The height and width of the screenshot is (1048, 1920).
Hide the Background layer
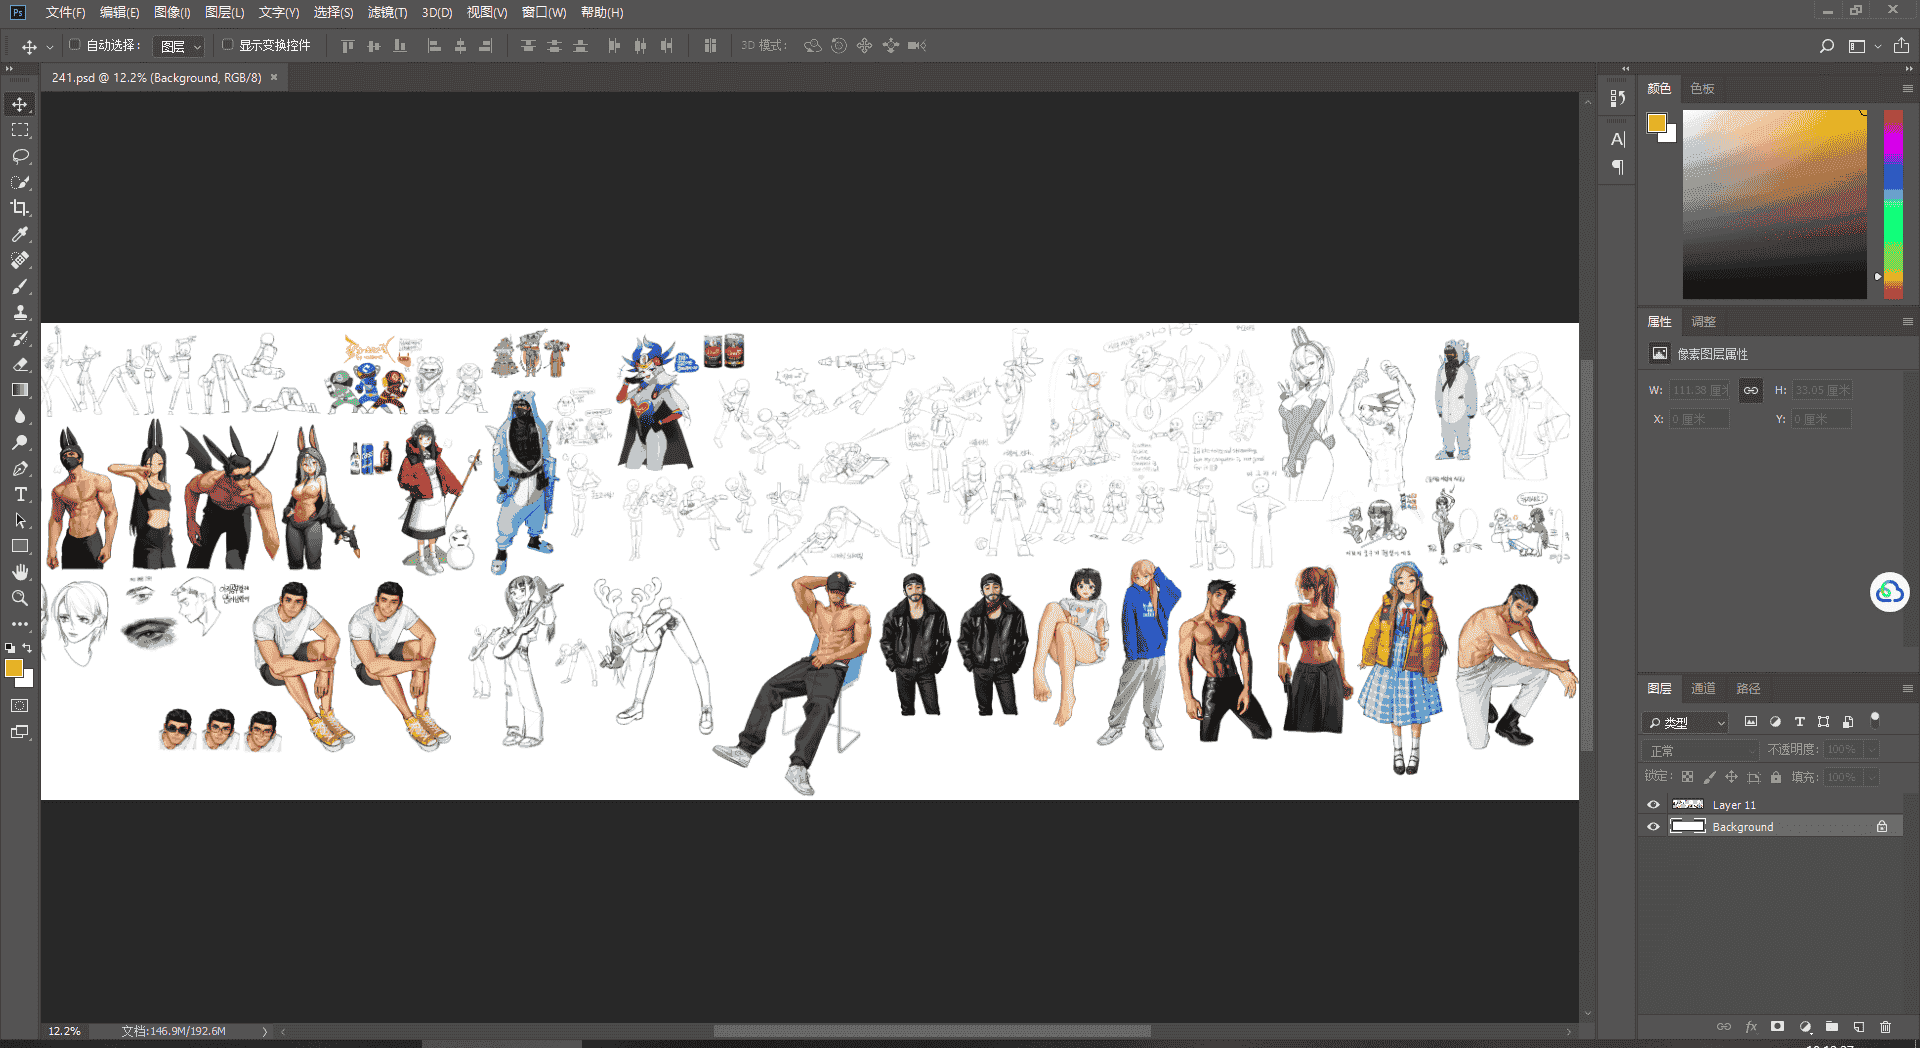coord(1653,827)
